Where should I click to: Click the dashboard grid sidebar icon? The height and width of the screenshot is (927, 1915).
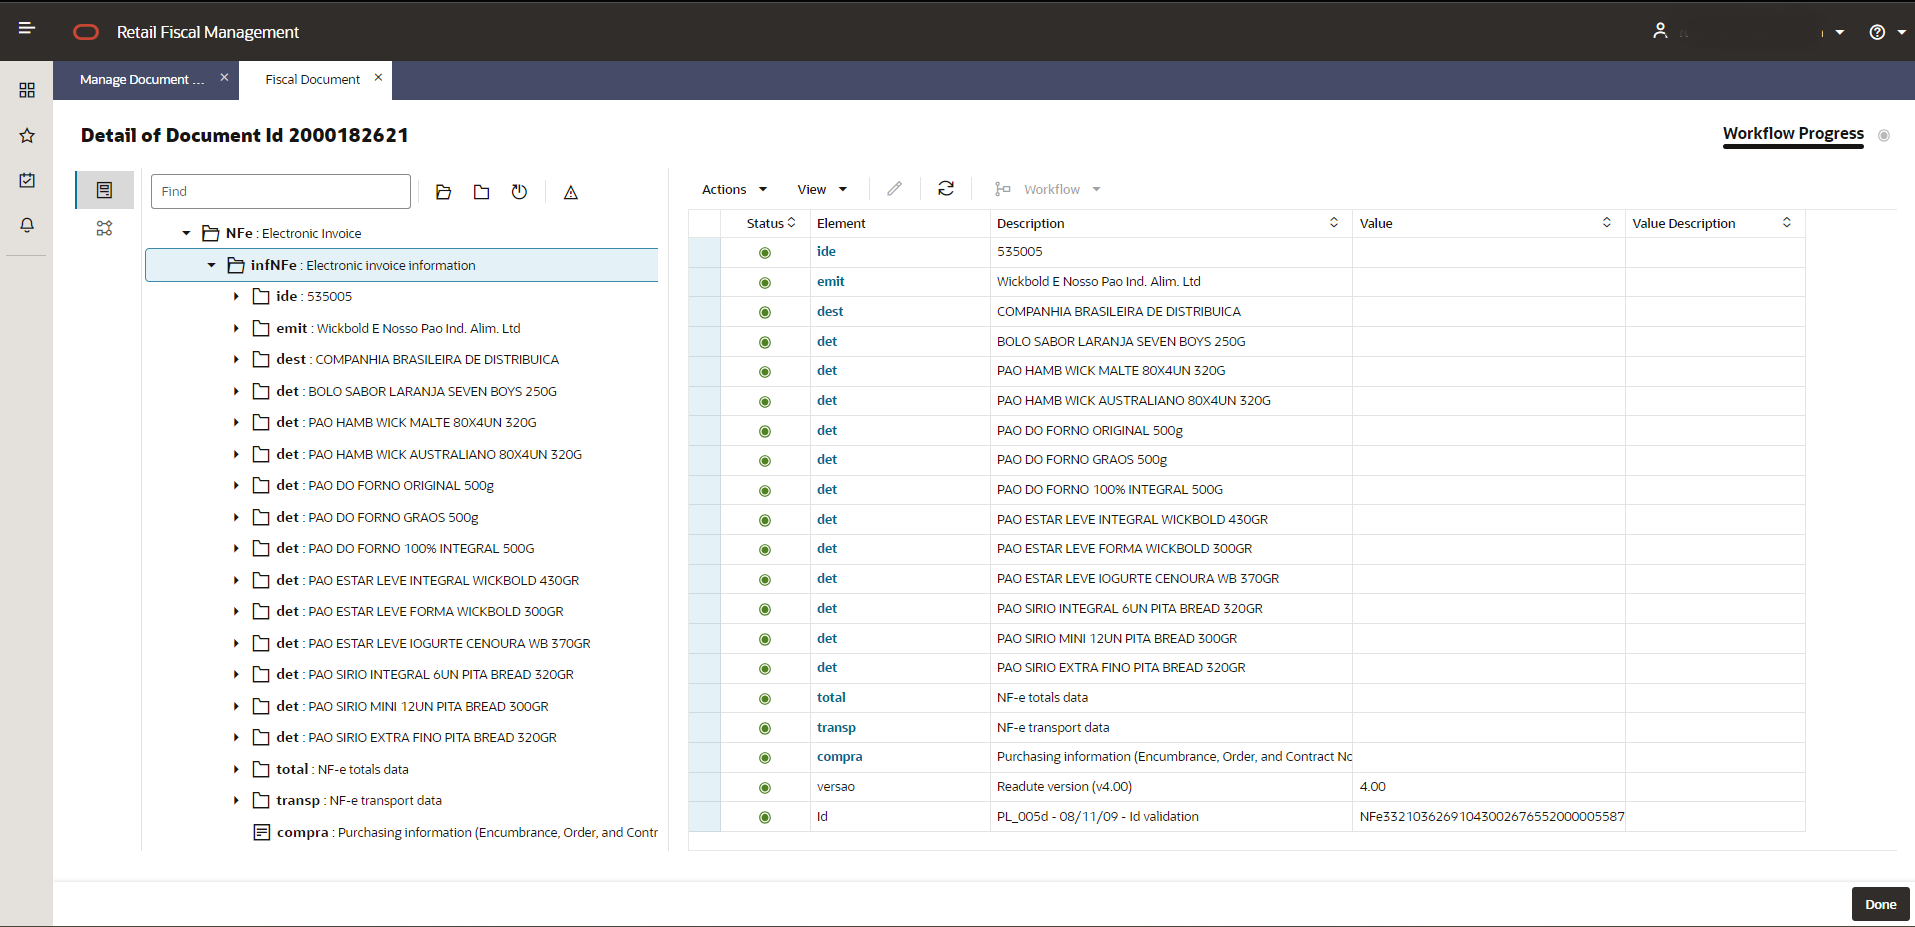pos(27,90)
